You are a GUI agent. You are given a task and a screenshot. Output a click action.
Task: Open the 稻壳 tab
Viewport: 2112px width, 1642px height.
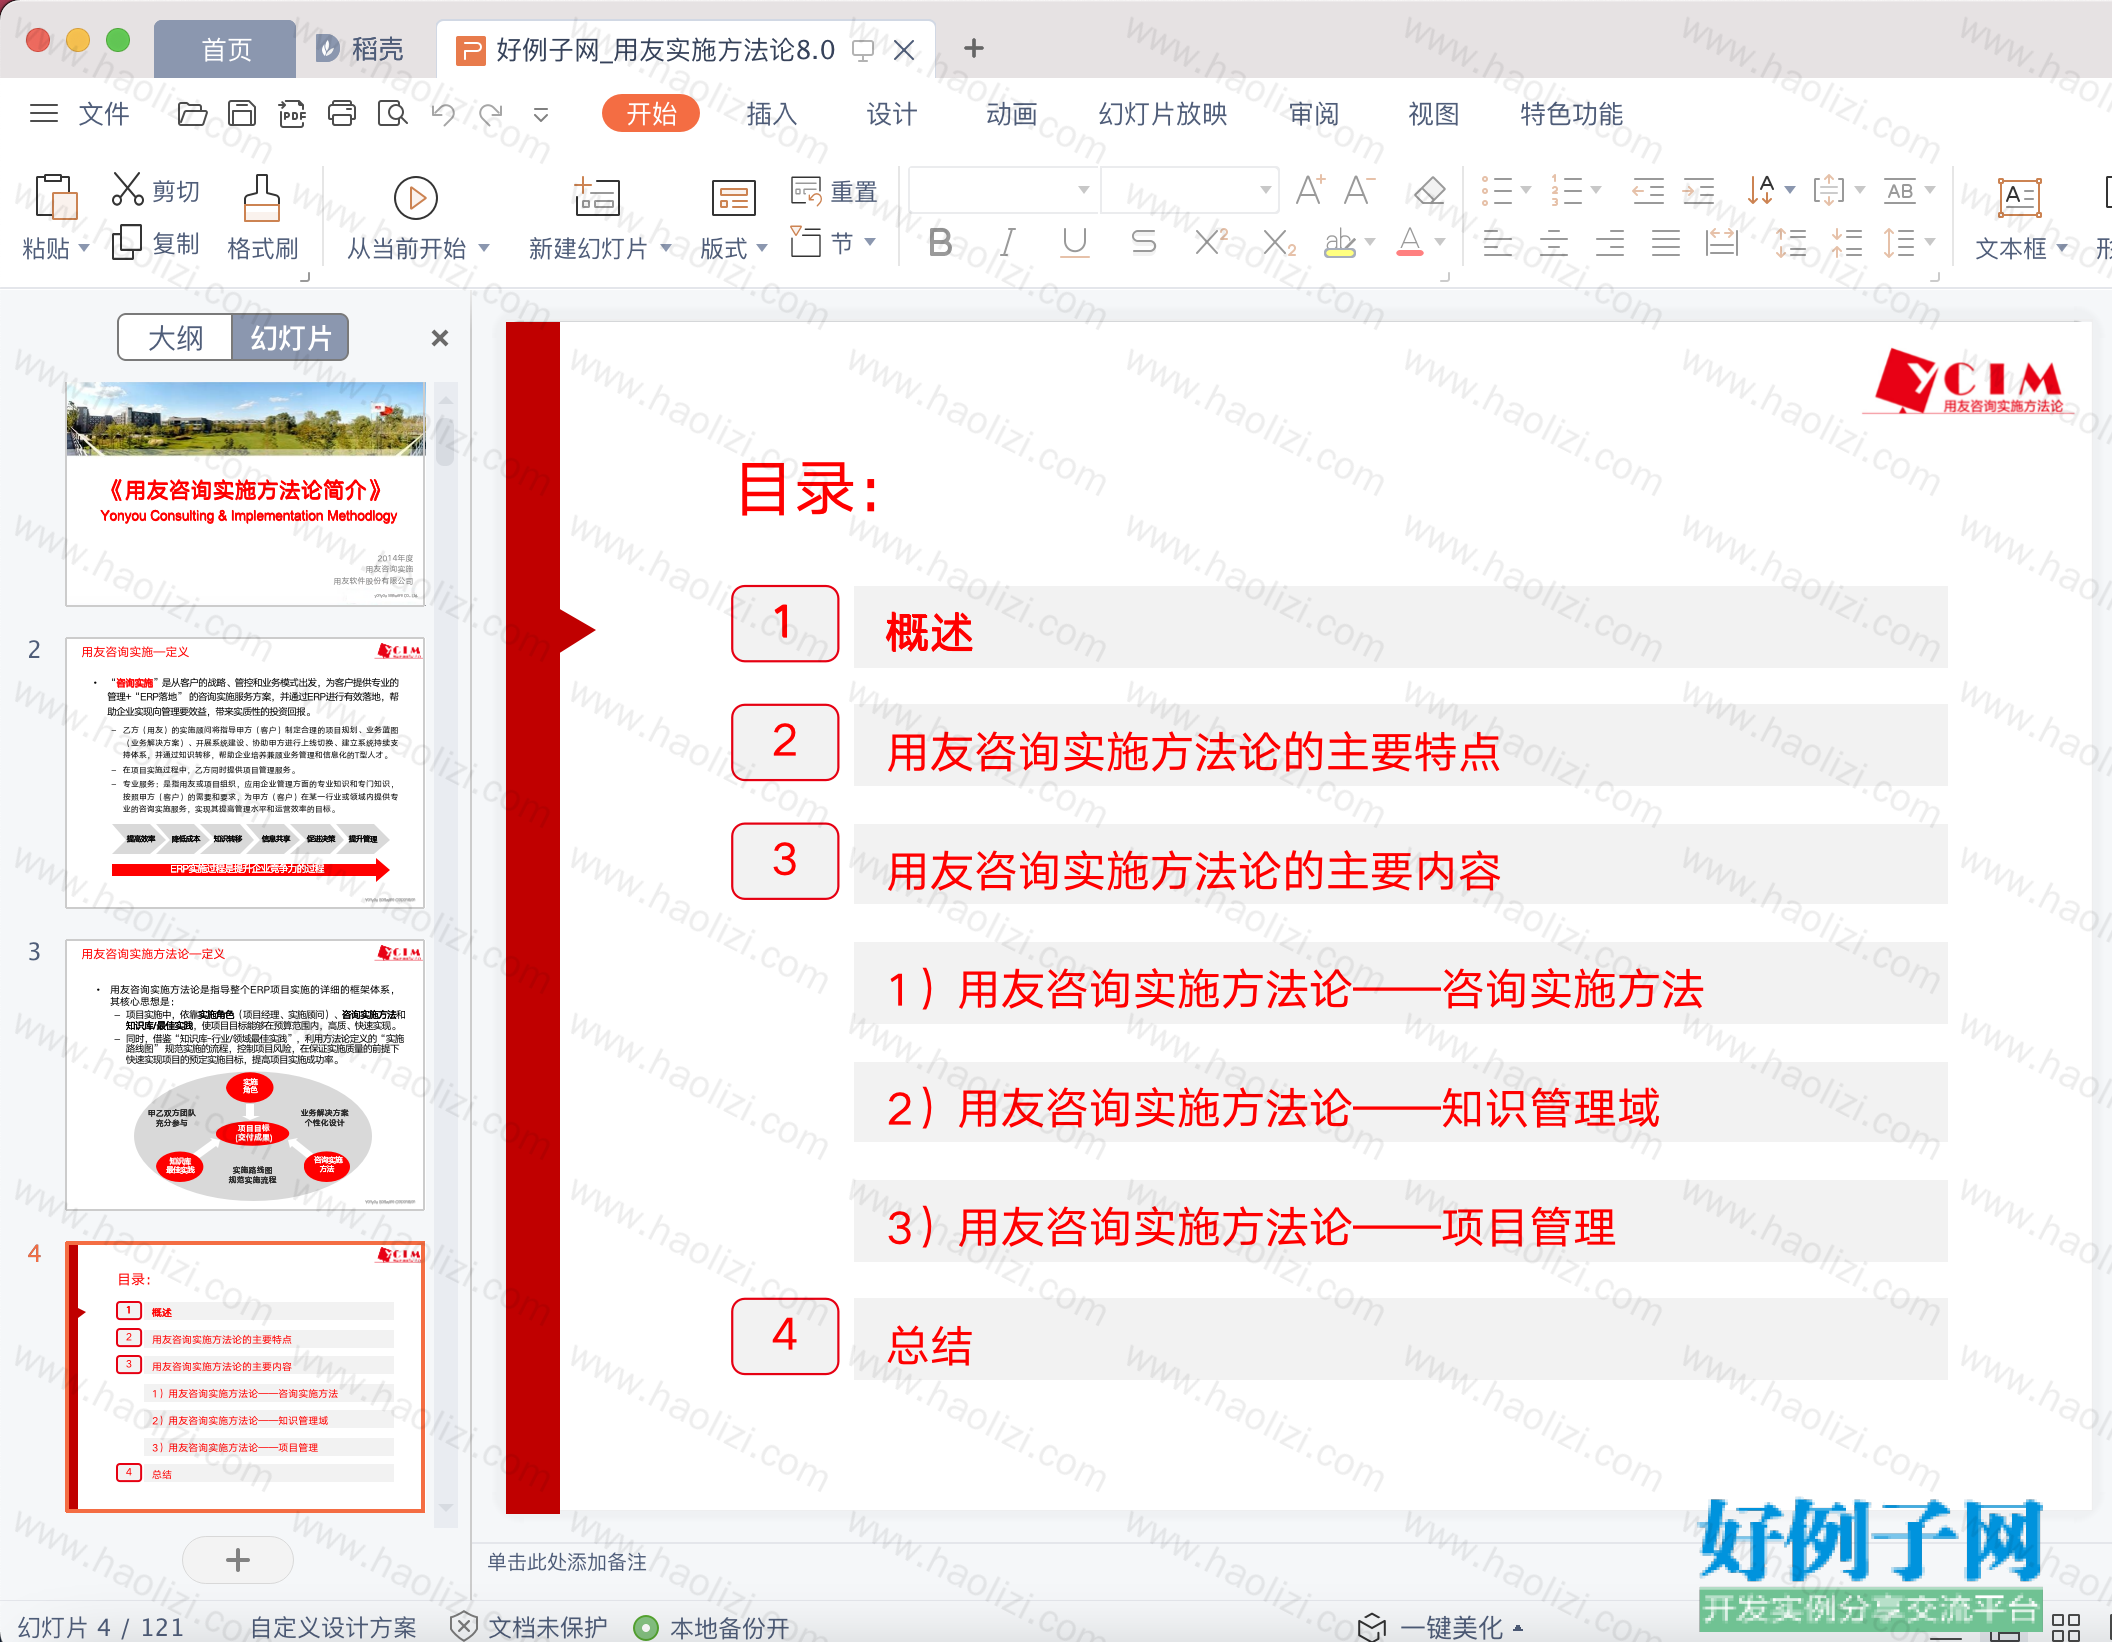[361, 49]
